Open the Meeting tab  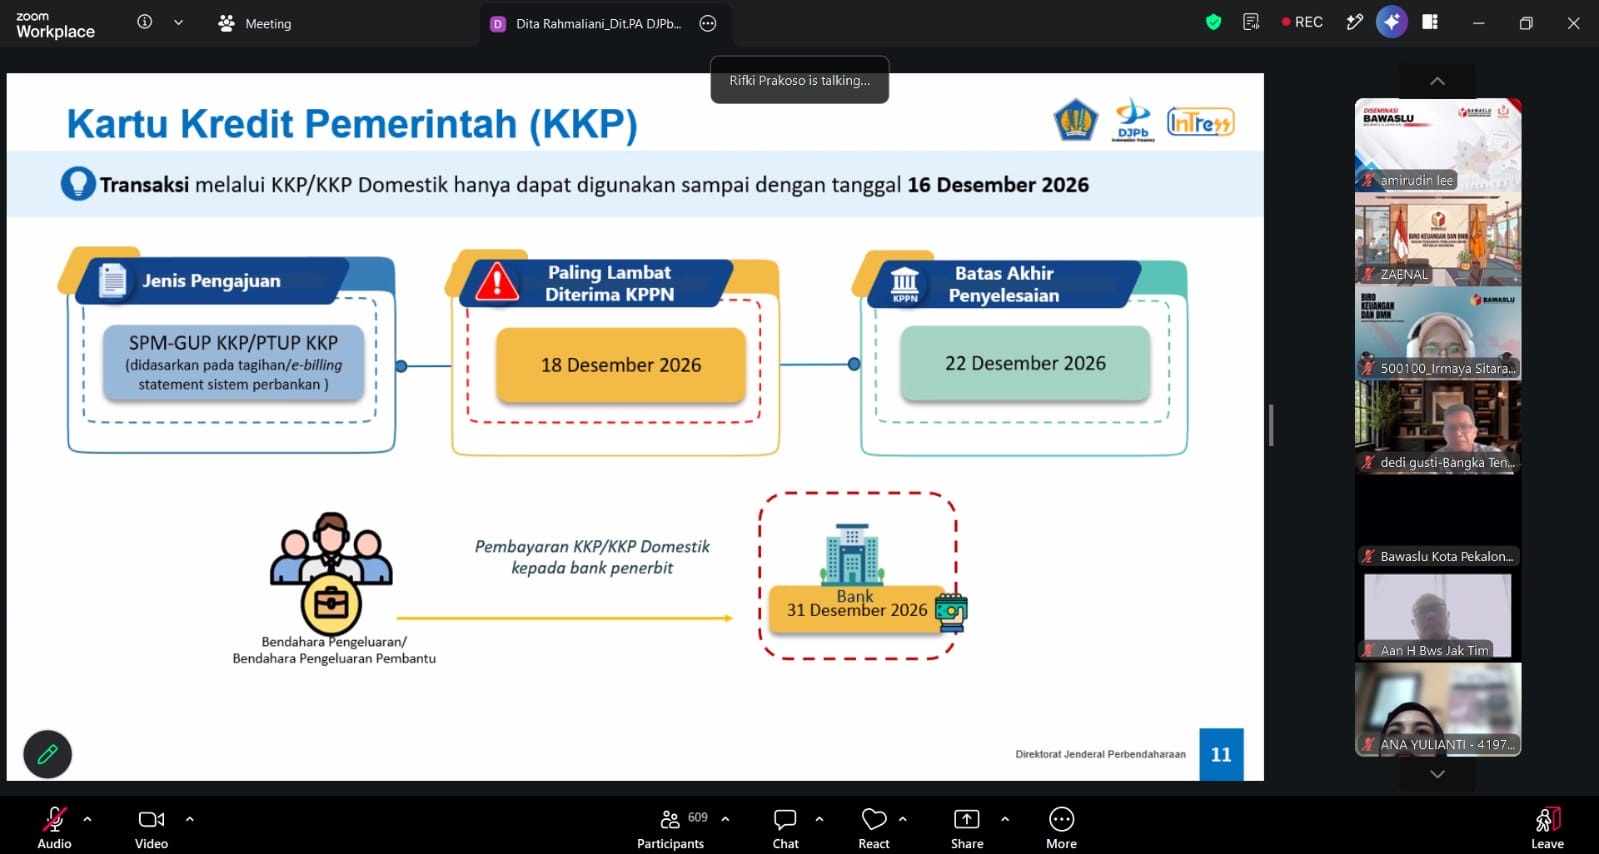(255, 23)
